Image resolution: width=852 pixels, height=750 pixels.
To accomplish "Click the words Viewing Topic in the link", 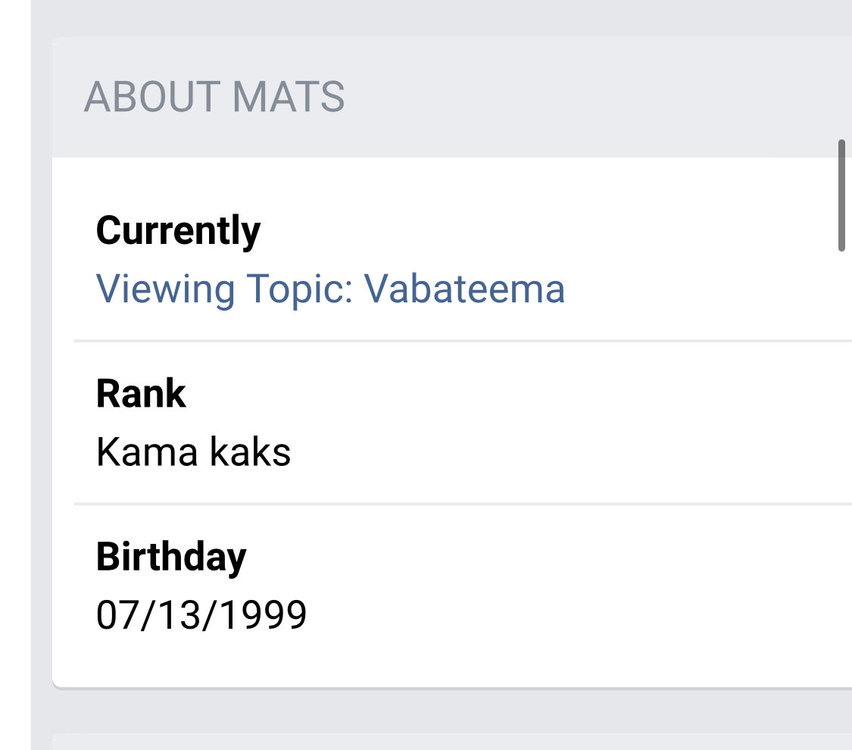I will [x=224, y=289].
